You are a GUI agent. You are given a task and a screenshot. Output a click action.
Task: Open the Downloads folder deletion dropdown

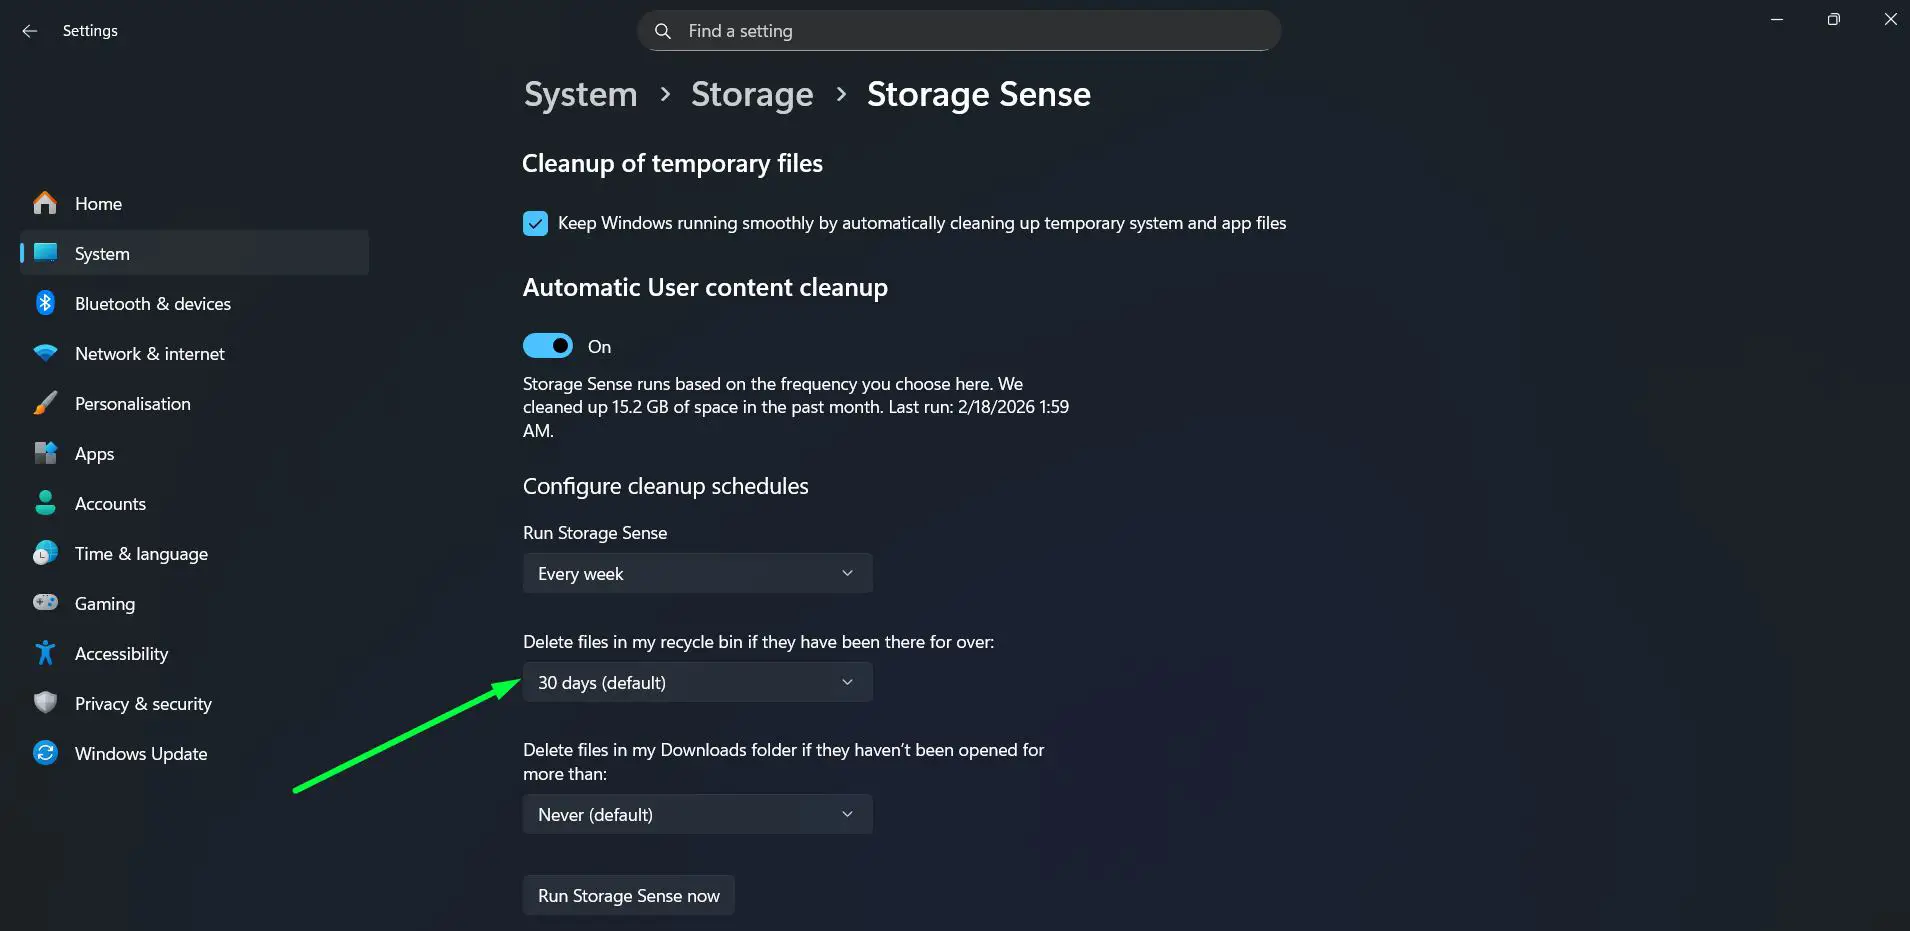click(697, 814)
